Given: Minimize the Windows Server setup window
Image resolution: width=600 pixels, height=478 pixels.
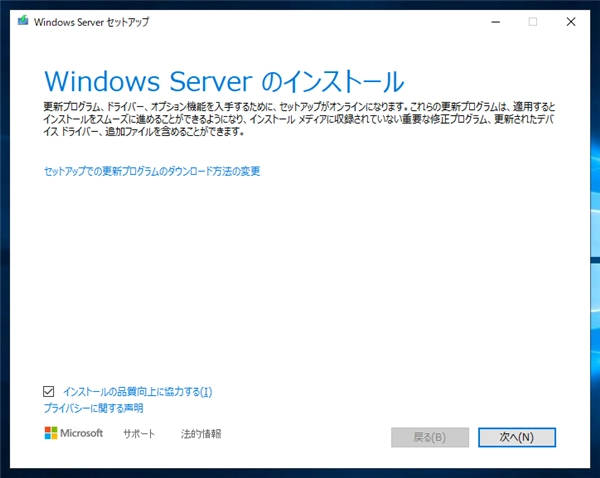Looking at the screenshot, I should click(496, 22).
